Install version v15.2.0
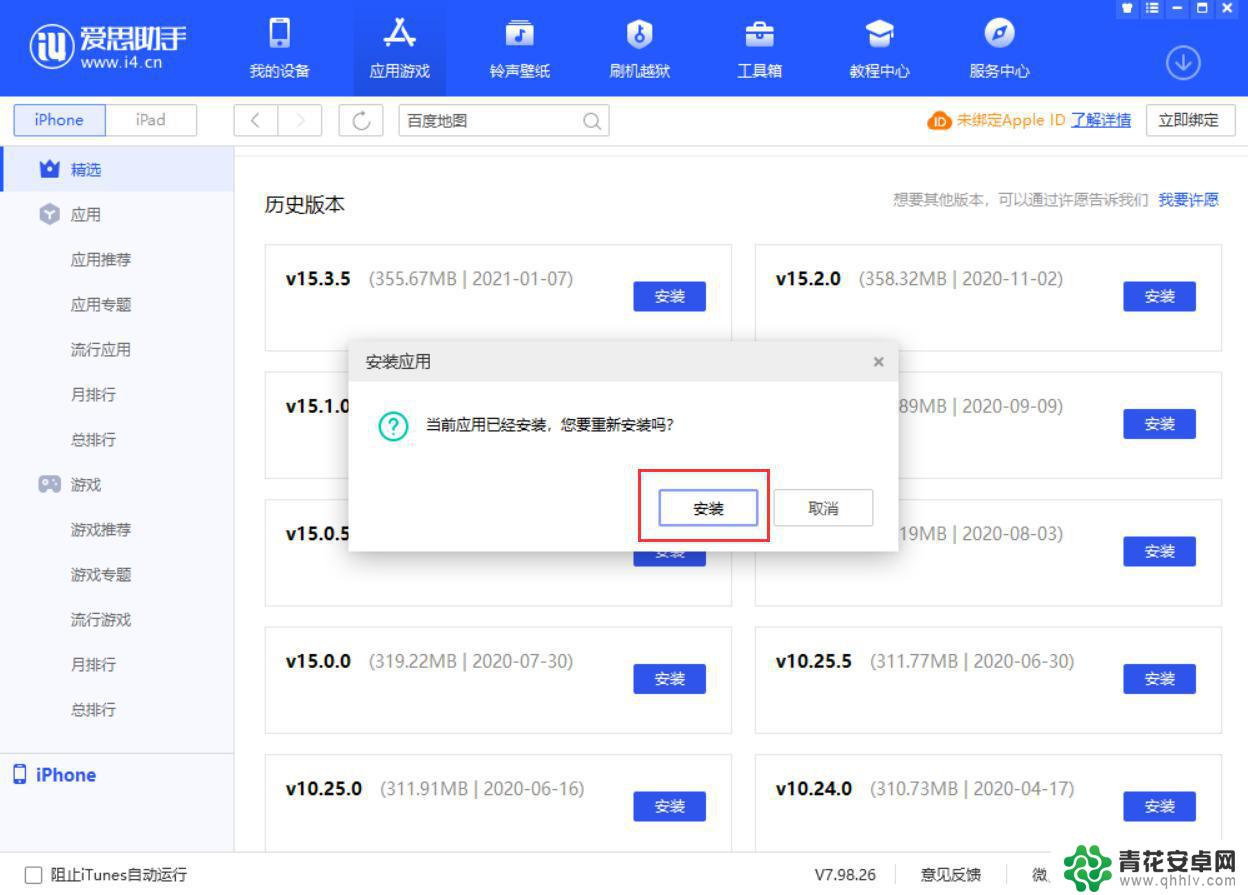1248x895 pixels. click(1159, 296)
